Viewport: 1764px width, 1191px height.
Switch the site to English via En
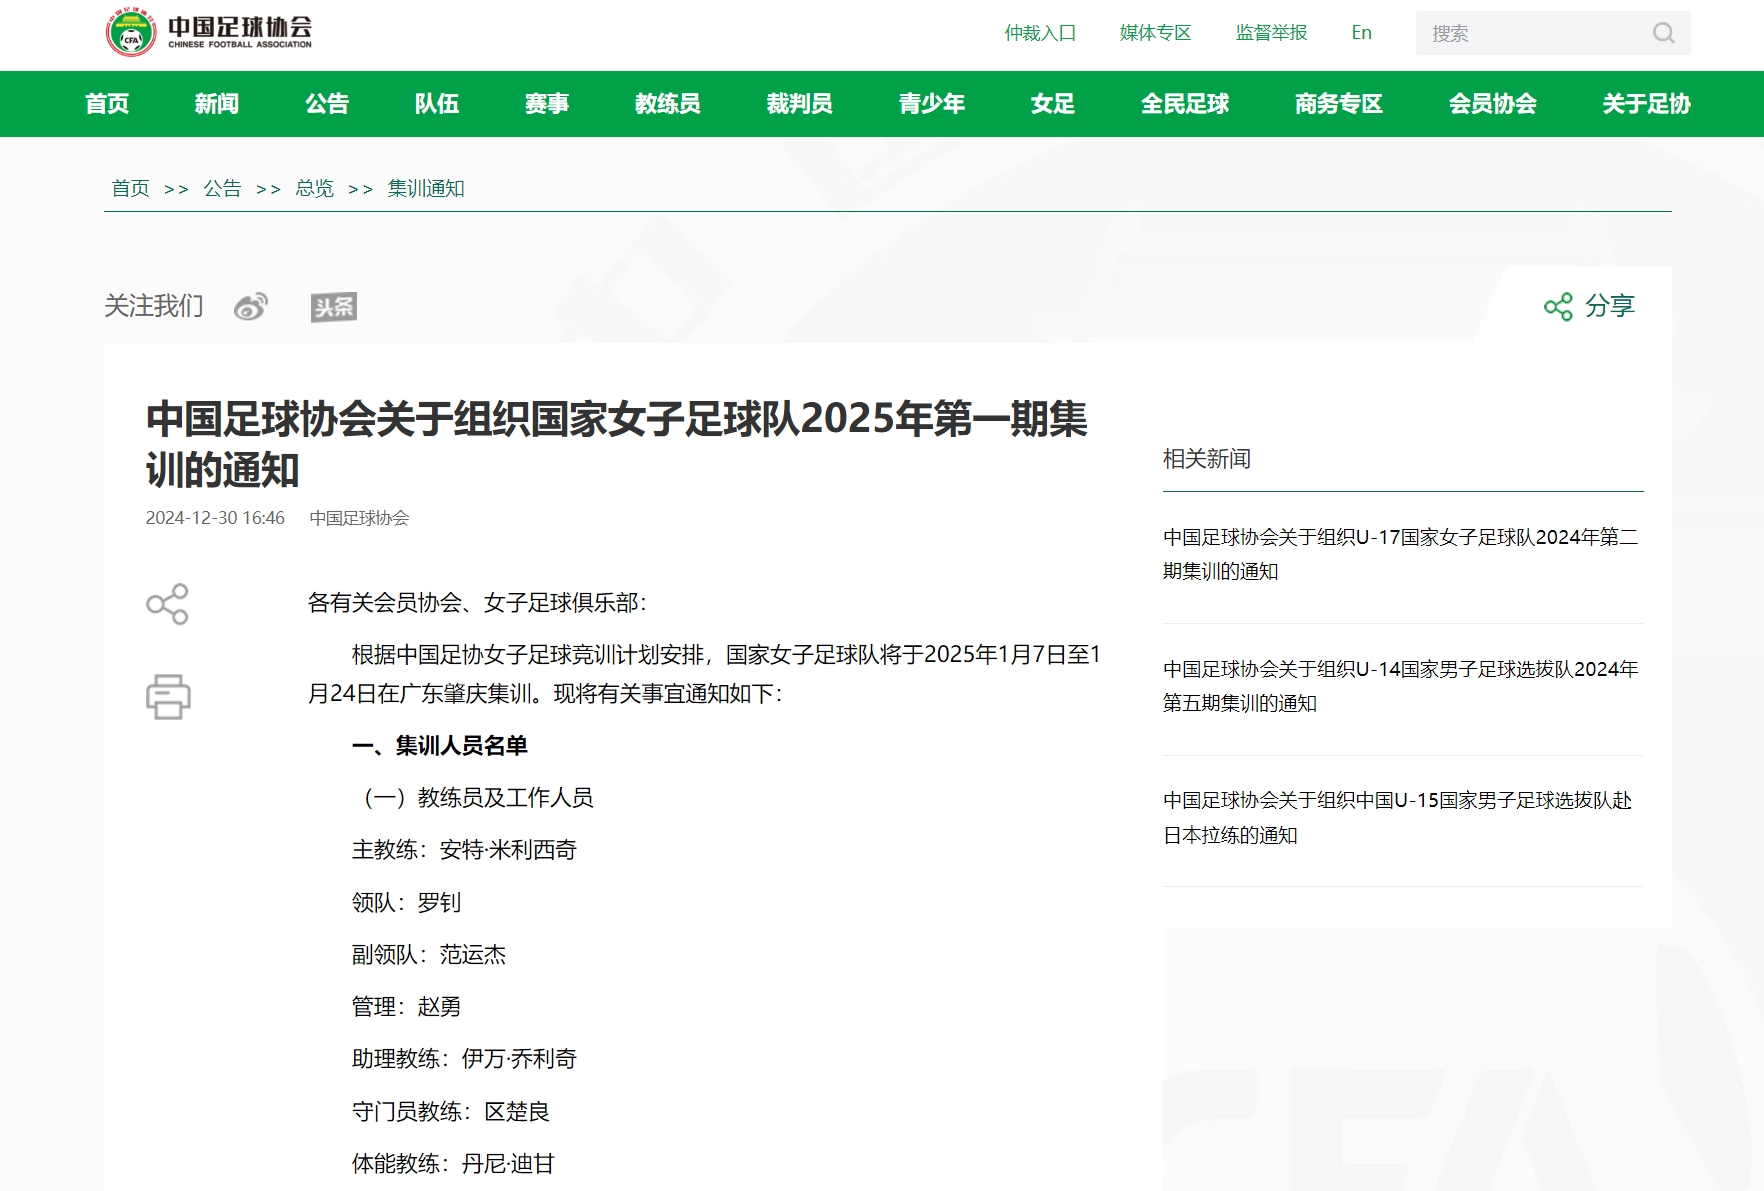pyautogui.click(x=1360, y=33)
